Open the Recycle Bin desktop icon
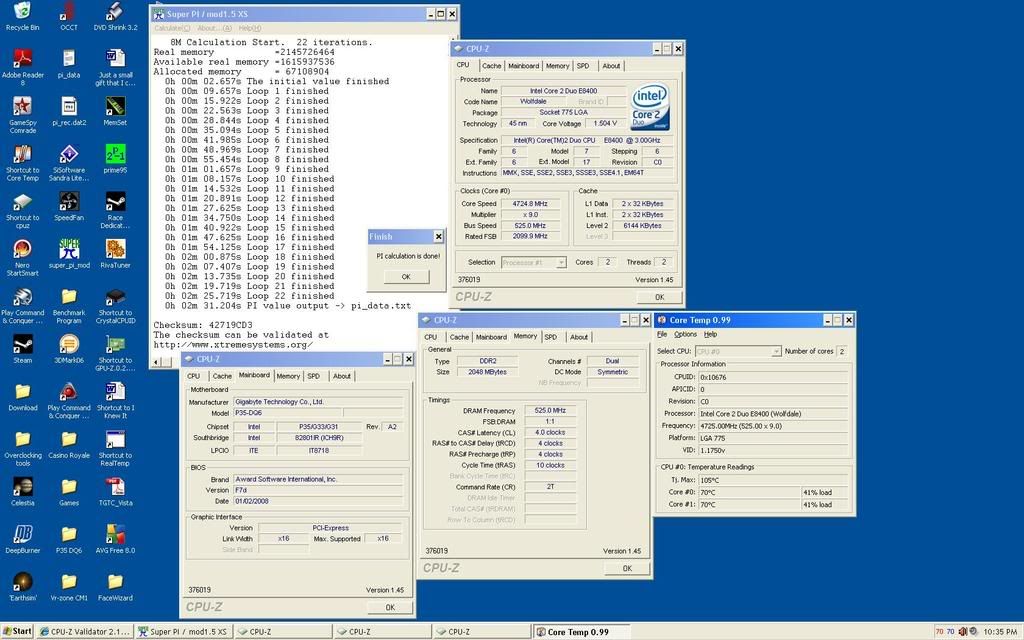This screenshot has height=640, width=1024. (x=22, y=12)
